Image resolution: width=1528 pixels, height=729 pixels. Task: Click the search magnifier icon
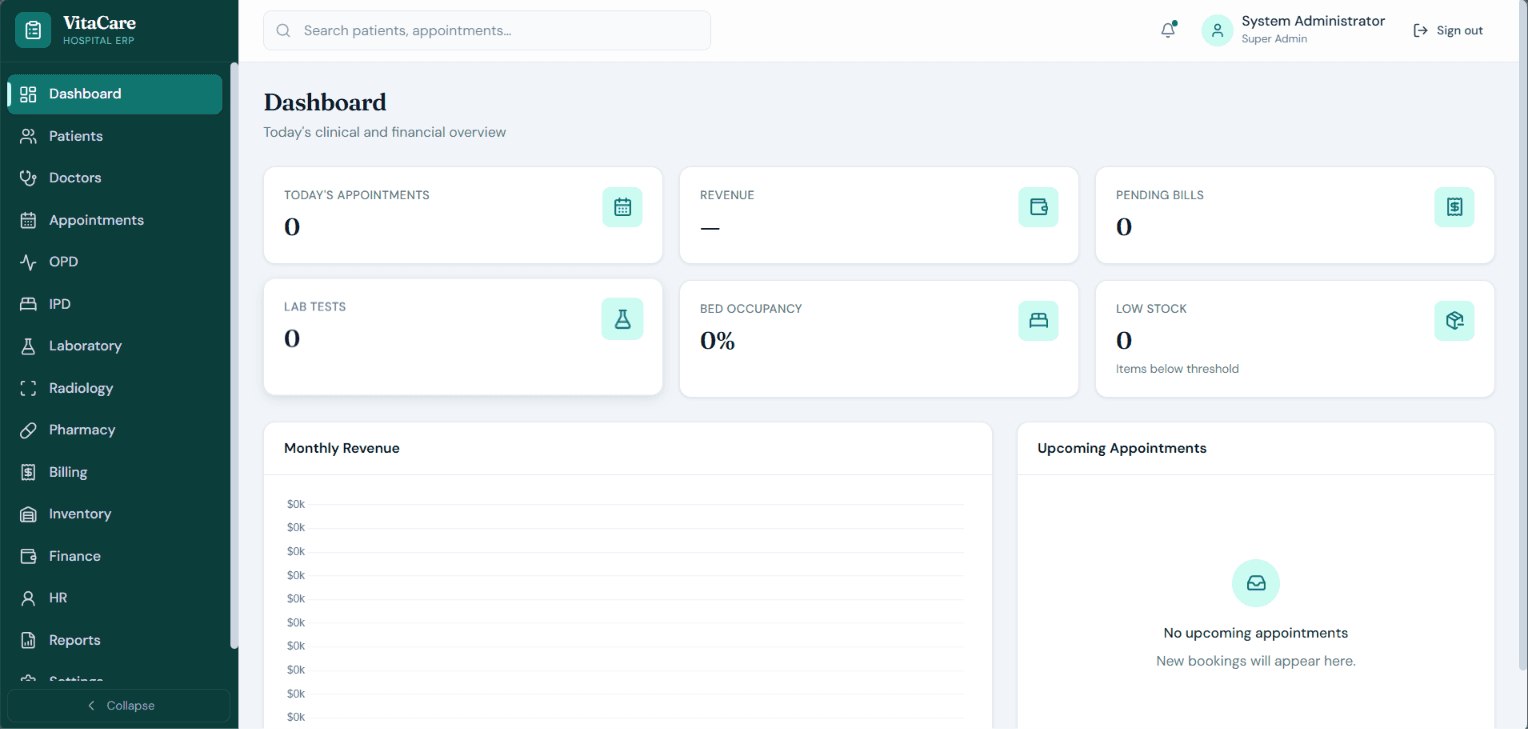pyautogui.click(x=284, y=31)
